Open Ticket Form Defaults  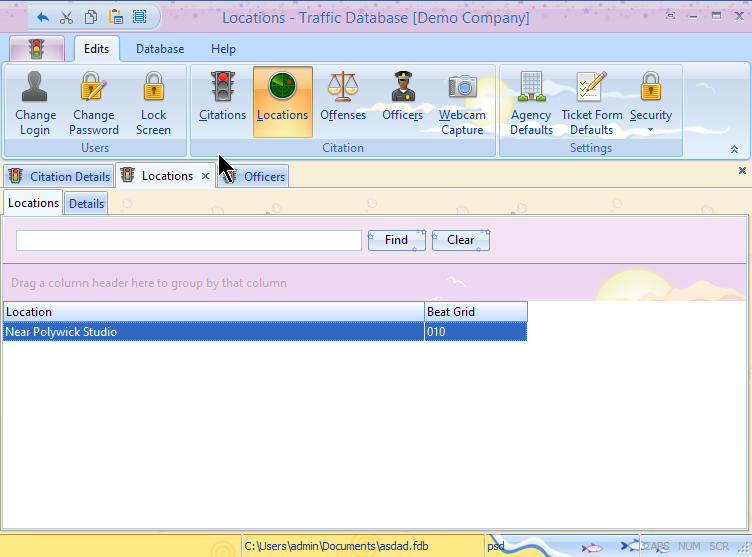point(592,103)
